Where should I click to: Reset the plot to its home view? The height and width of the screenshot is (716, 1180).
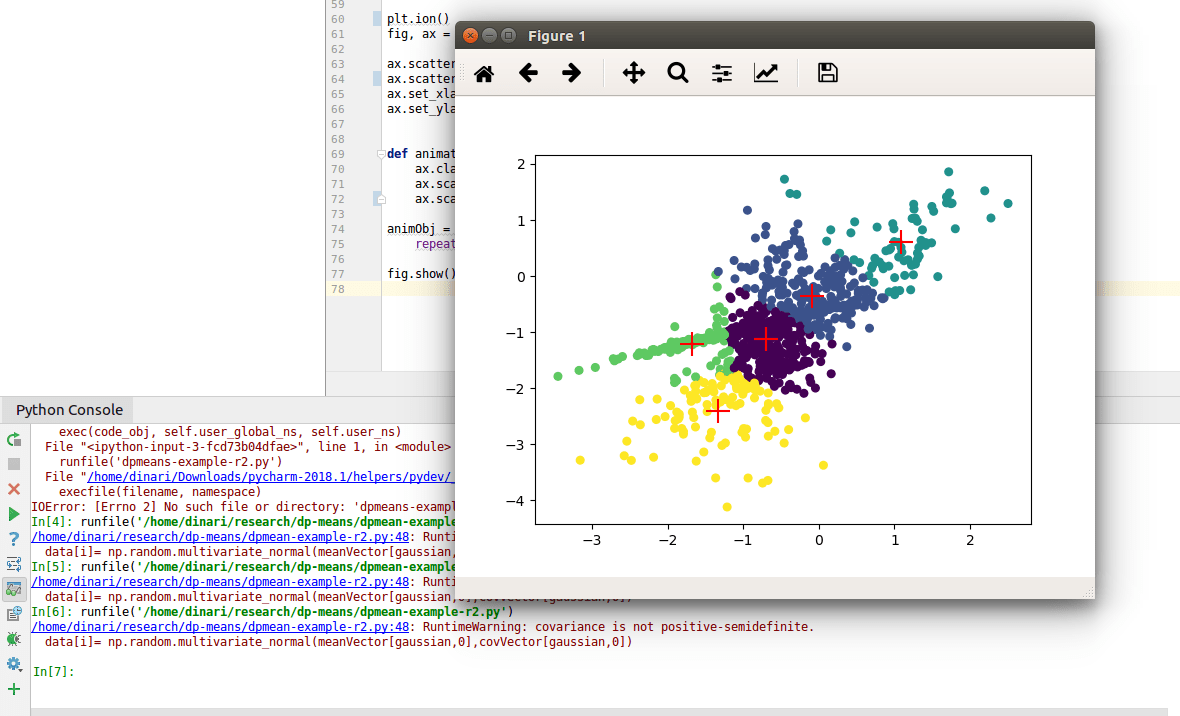coord(483,72)
